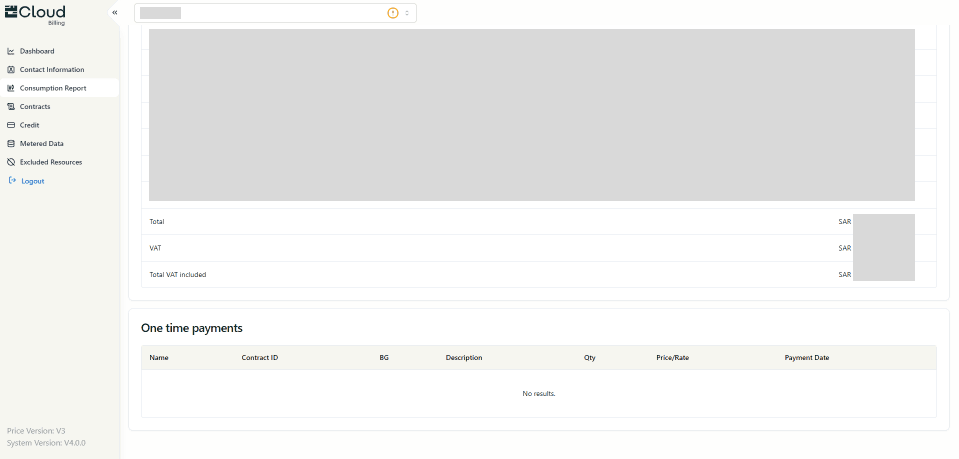959x459 pixels.
Task: Open the Contracts menu item
Action: tap(35, 107)
